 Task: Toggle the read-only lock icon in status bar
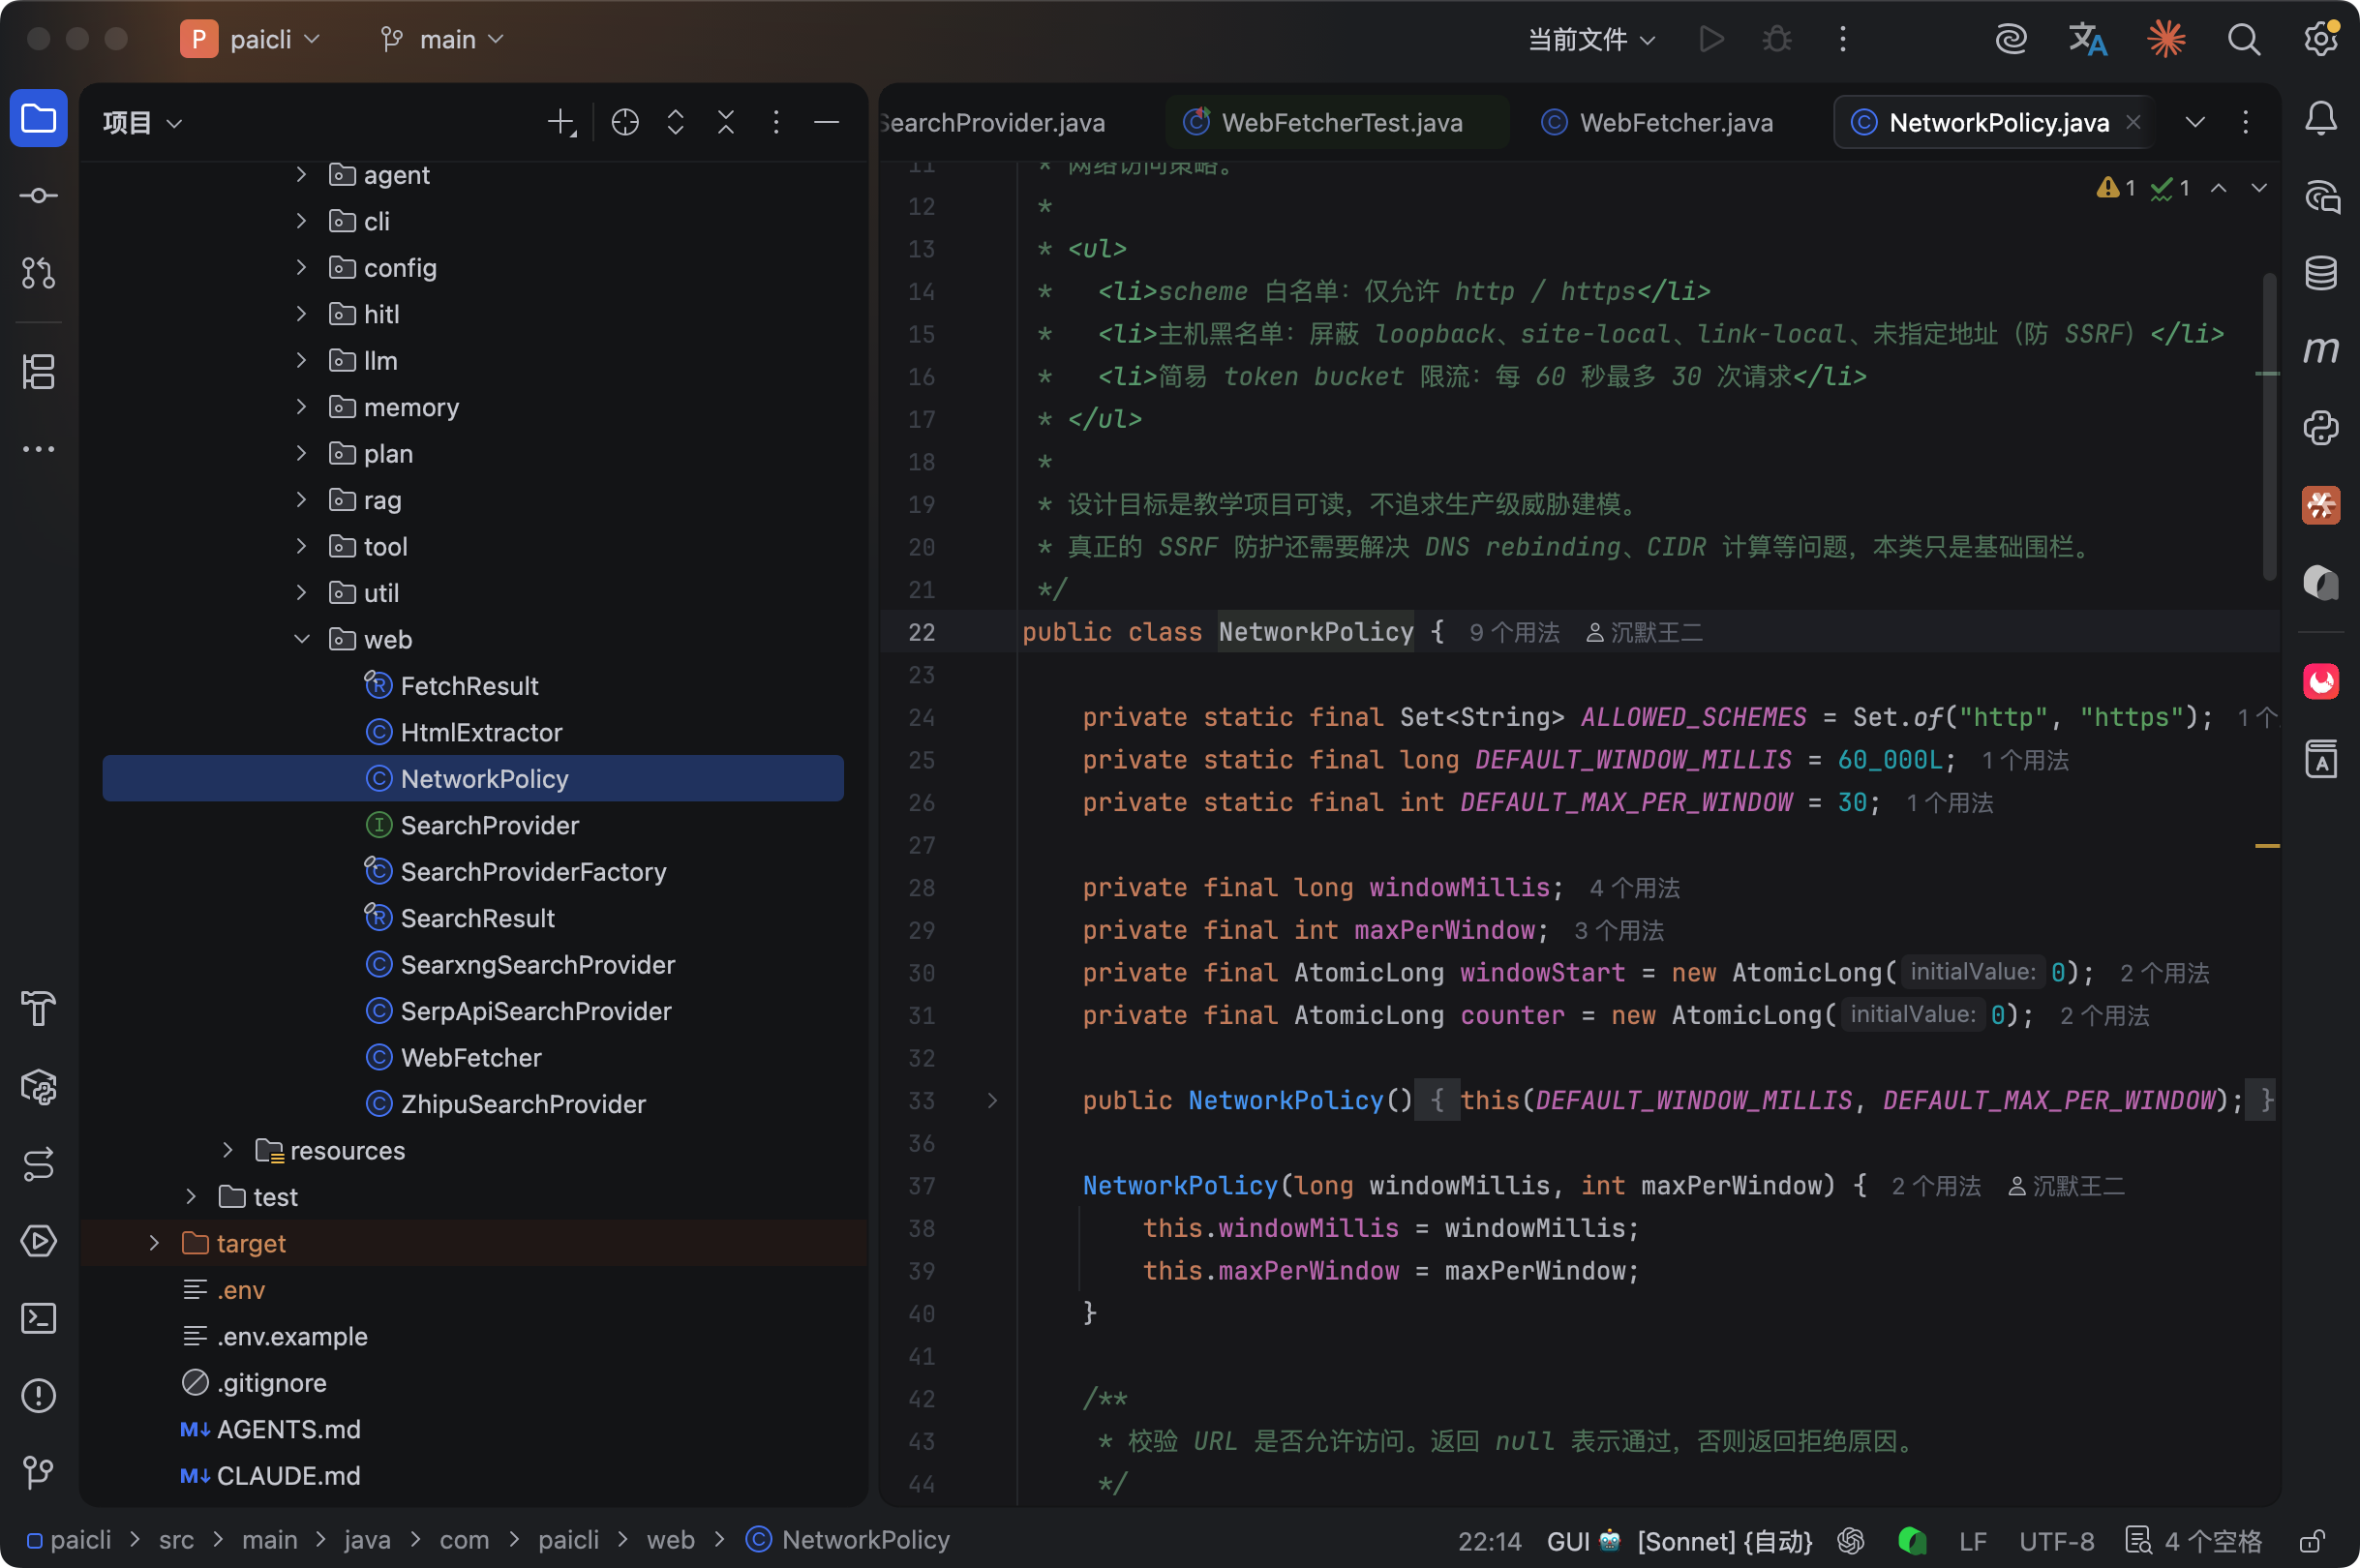point(2311,1540)
